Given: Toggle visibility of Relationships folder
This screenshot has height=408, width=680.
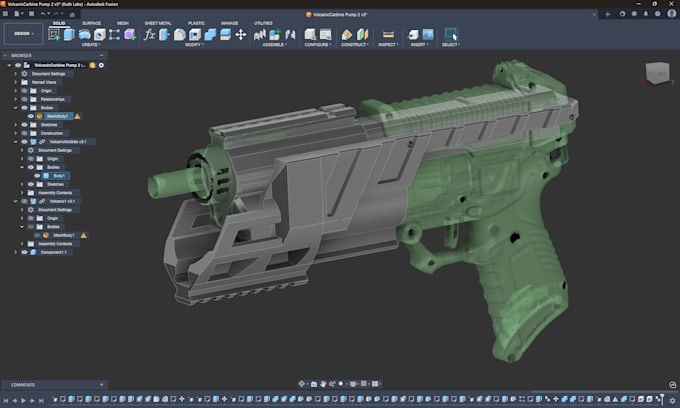Looking at the screenshot, I should pos(24,99).
